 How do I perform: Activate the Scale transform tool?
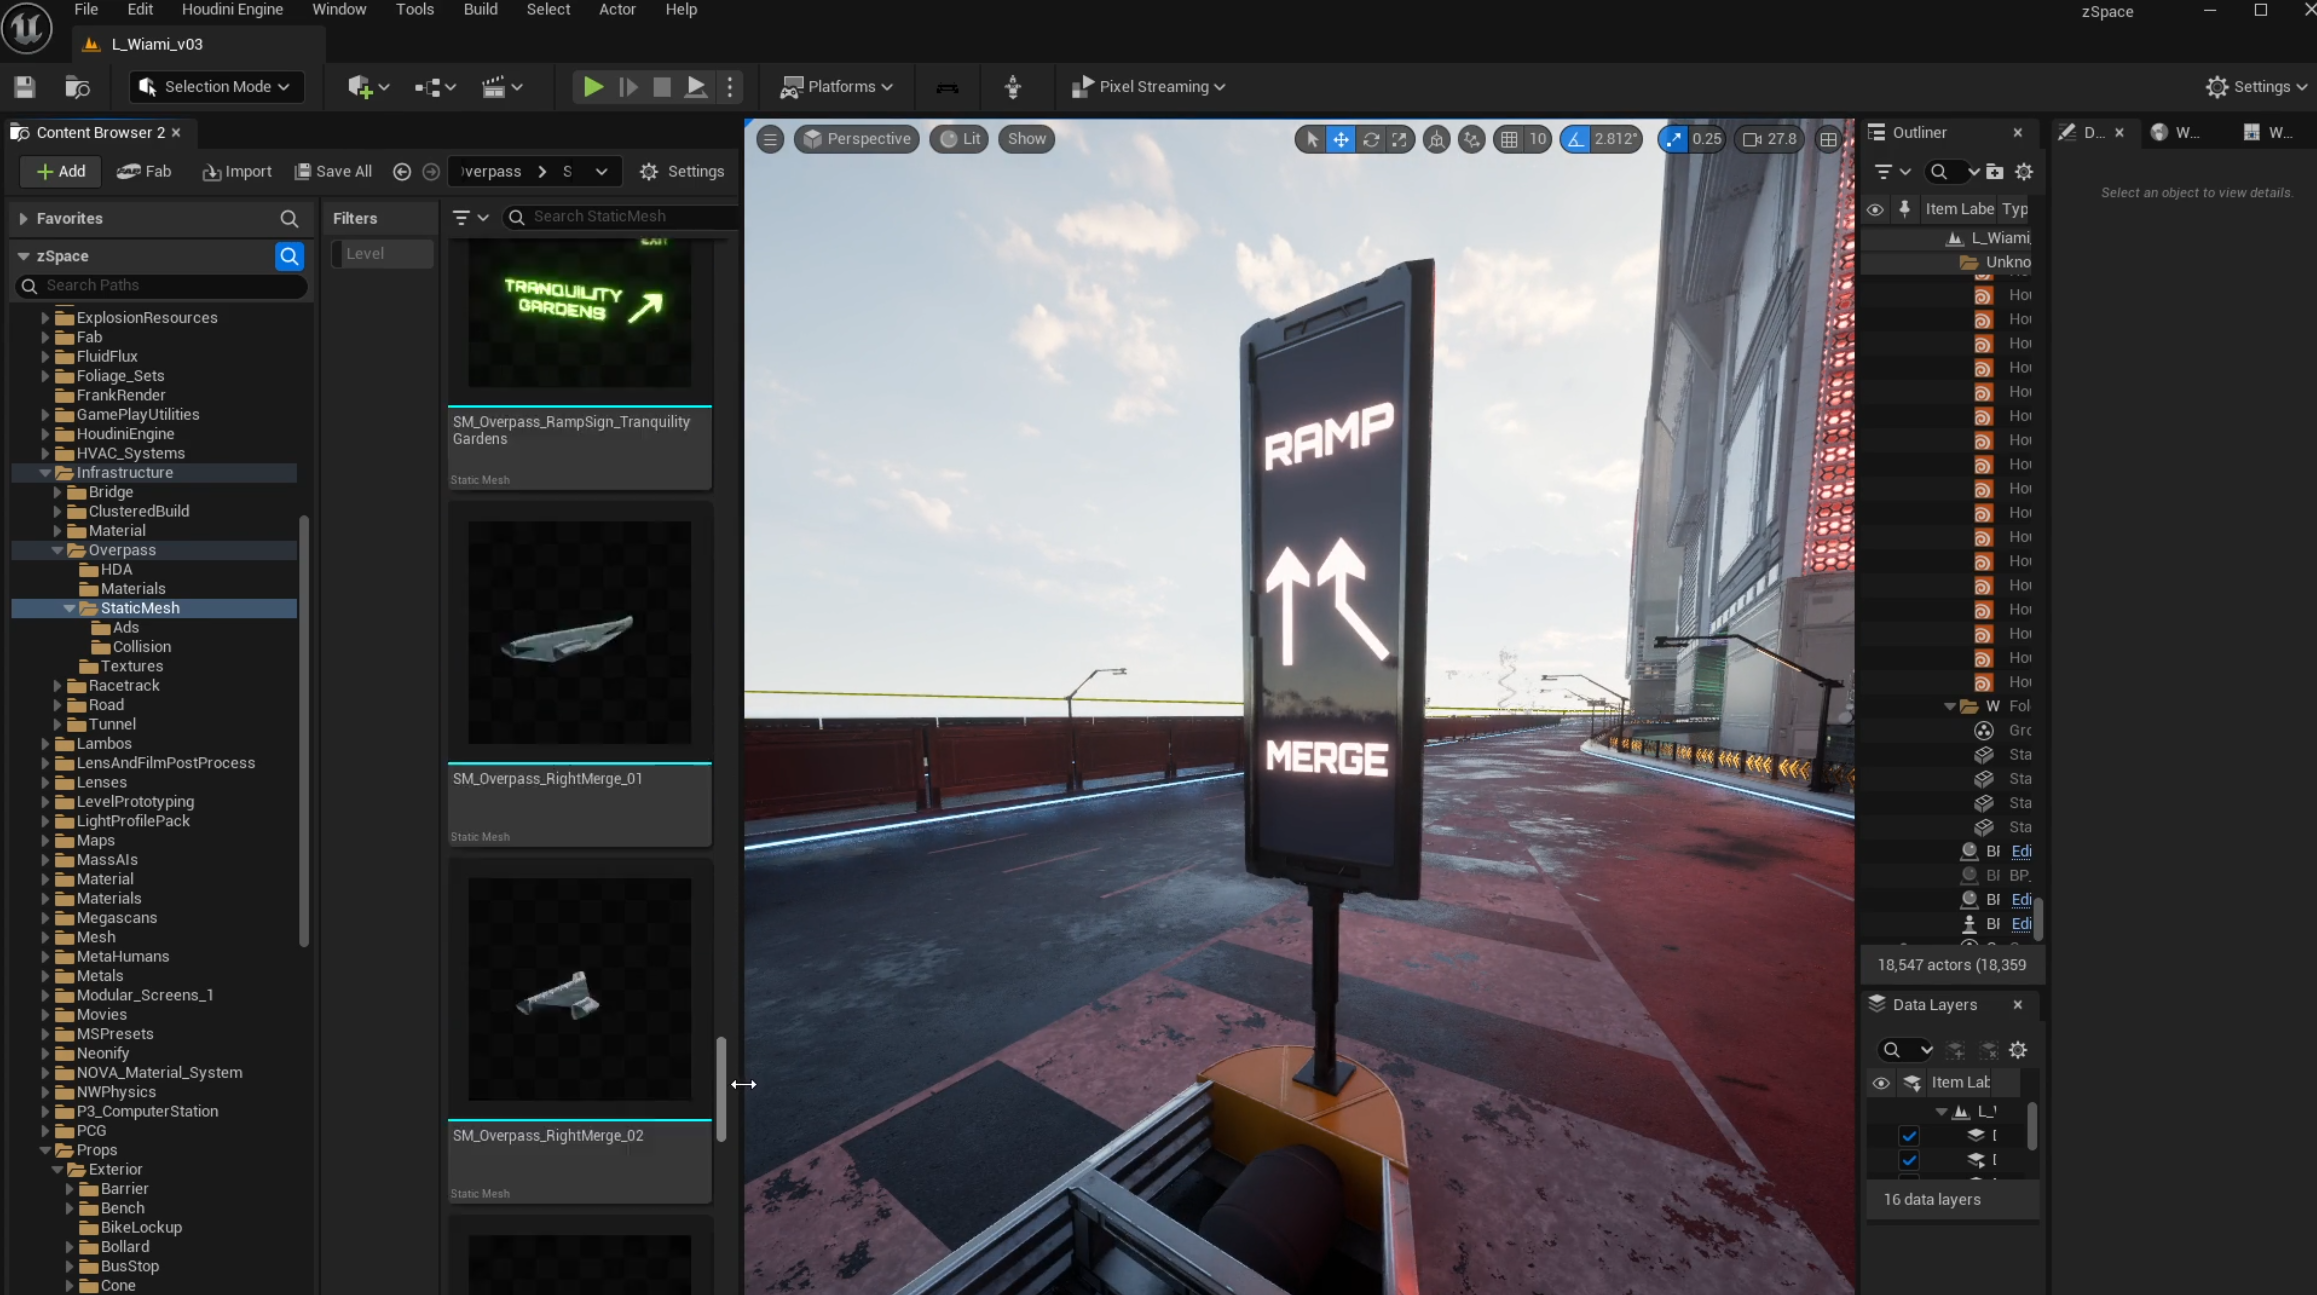[x=1399, y=139]
